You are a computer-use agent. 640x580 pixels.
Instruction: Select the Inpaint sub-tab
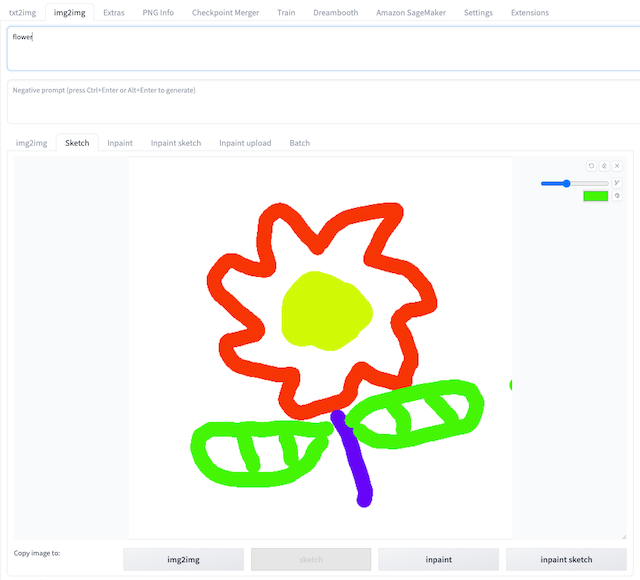point(120,143)
